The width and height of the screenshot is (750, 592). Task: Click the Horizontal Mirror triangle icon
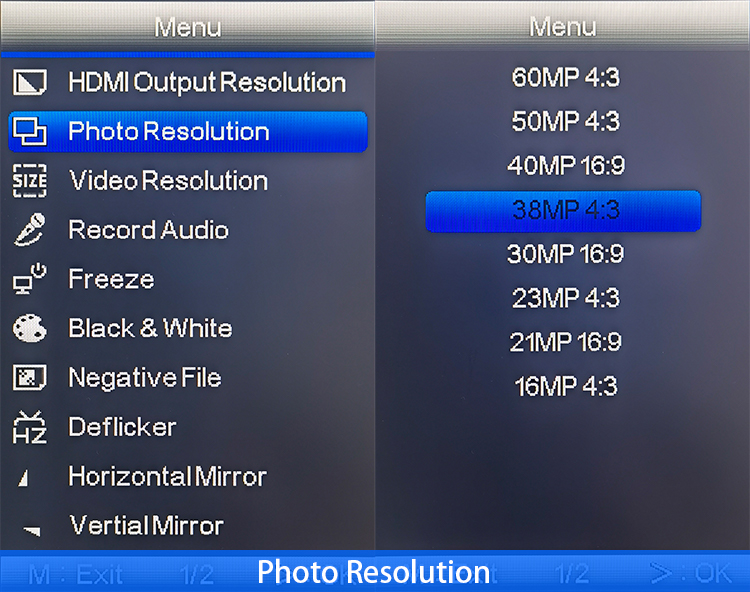click(24, 478)
